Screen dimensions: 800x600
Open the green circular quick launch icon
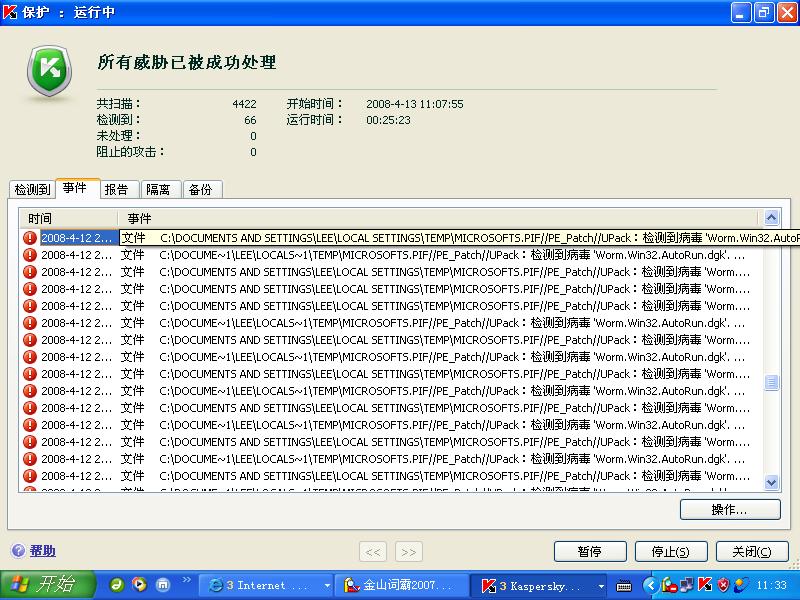[x=117, y=585]
